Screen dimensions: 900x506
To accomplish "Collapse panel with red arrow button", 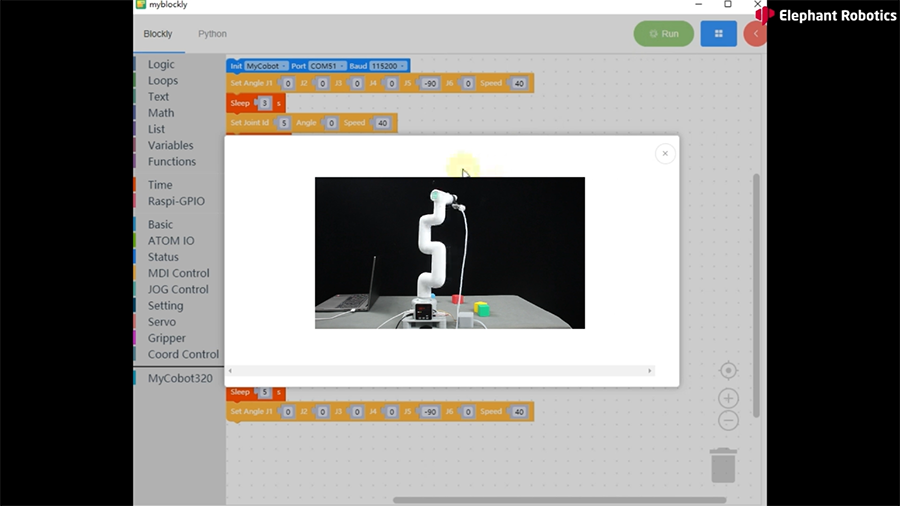I will point(755,34).
